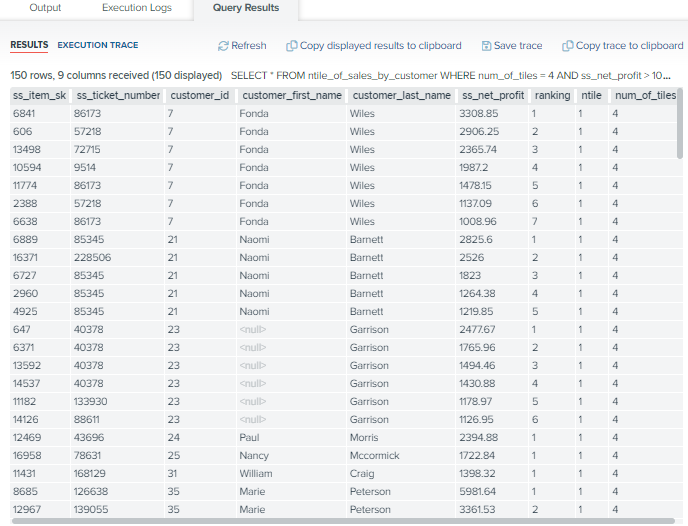
Task: Click ticket number 168129
Action: [90, 473]
